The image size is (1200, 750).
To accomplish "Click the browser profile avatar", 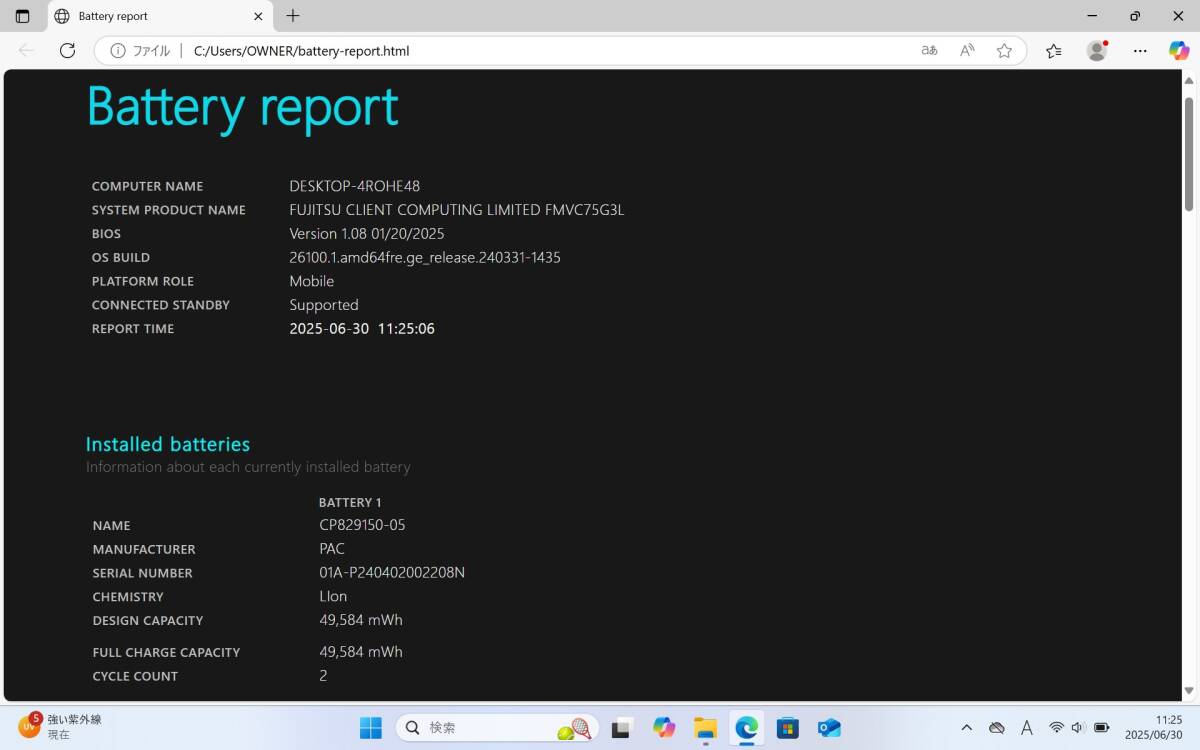I will pyautogui.click(x=1097, y=51).
